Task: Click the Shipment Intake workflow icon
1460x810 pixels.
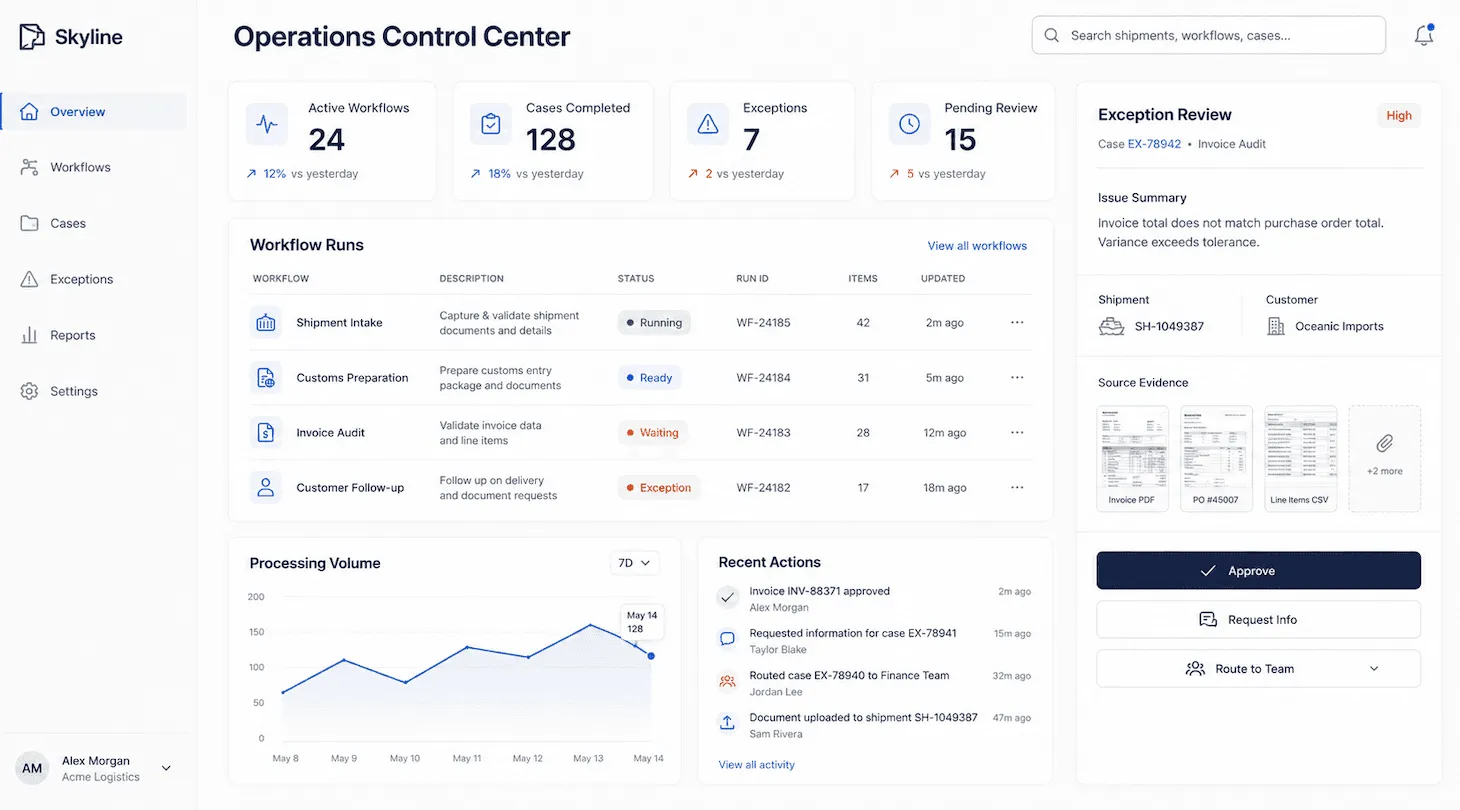Action: click(x=265, y=323)
